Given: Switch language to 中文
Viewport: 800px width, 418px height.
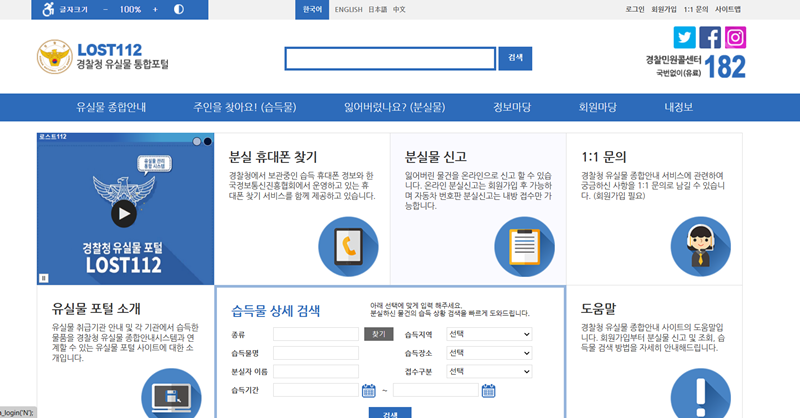Looking at the screenshot, I should pos(399,10).
